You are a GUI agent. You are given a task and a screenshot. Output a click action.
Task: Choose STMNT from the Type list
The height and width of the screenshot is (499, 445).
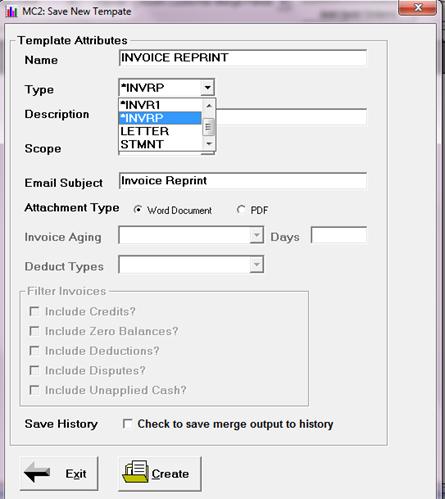point(160,144)
